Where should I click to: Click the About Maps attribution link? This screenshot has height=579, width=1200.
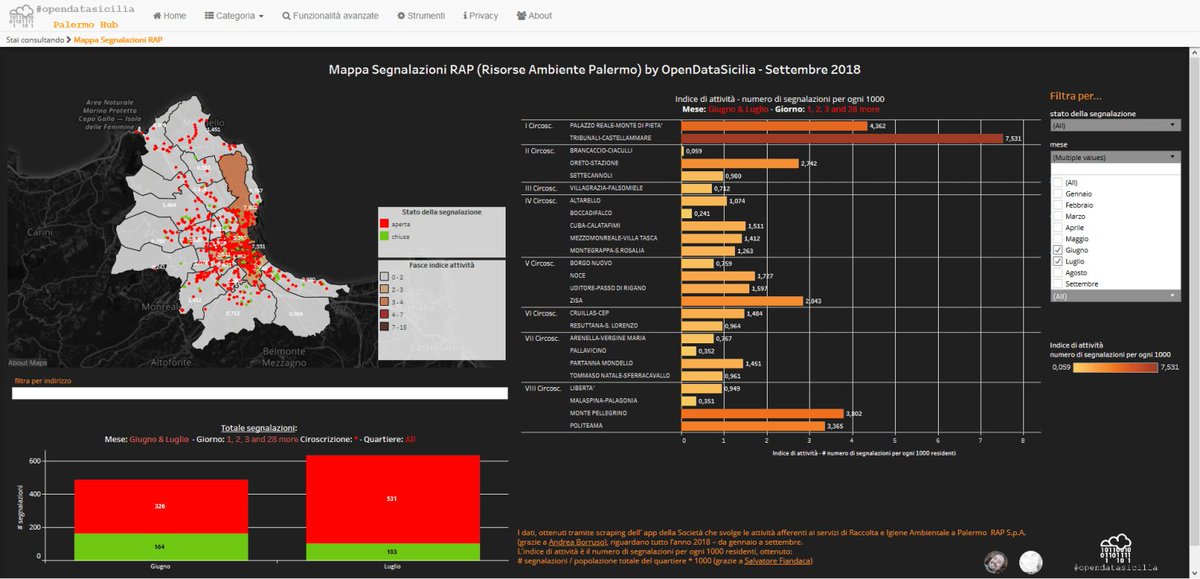click(28, 362)
